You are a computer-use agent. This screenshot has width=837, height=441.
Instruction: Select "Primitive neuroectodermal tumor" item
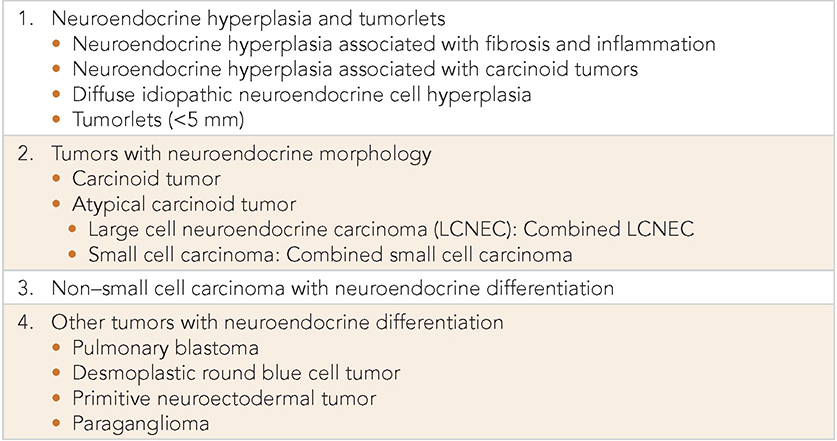tap(224, 400)
